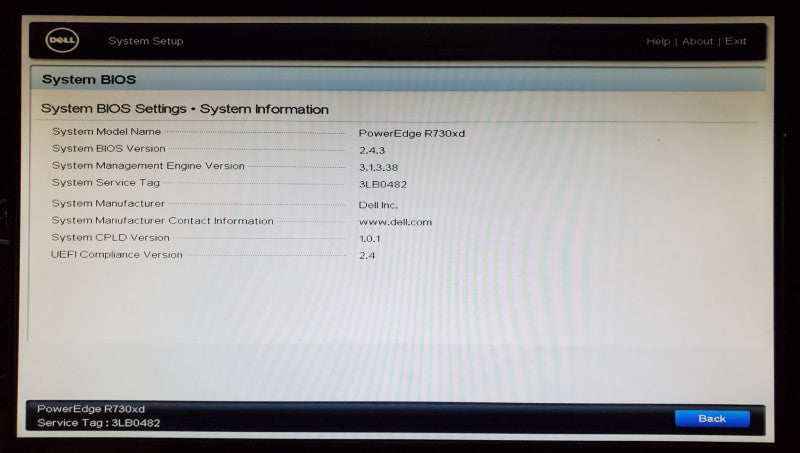Select the BIOS version value 2.4.3
800x453 pixels.
pos(372,150)
